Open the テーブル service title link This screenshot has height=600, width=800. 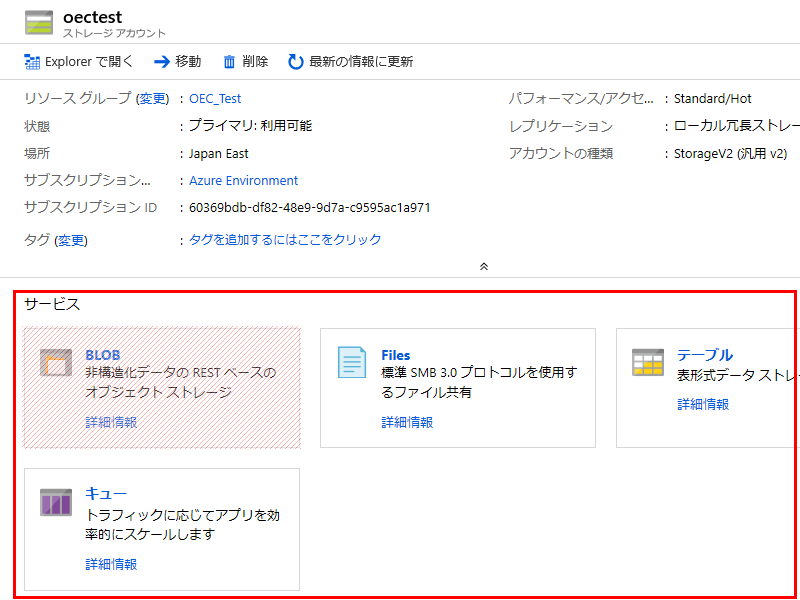click(705, 355)
